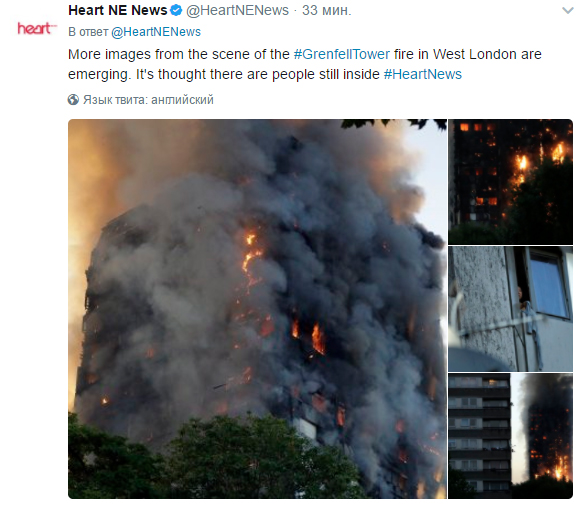Open the Heart NE News profile name

(118, 10)
